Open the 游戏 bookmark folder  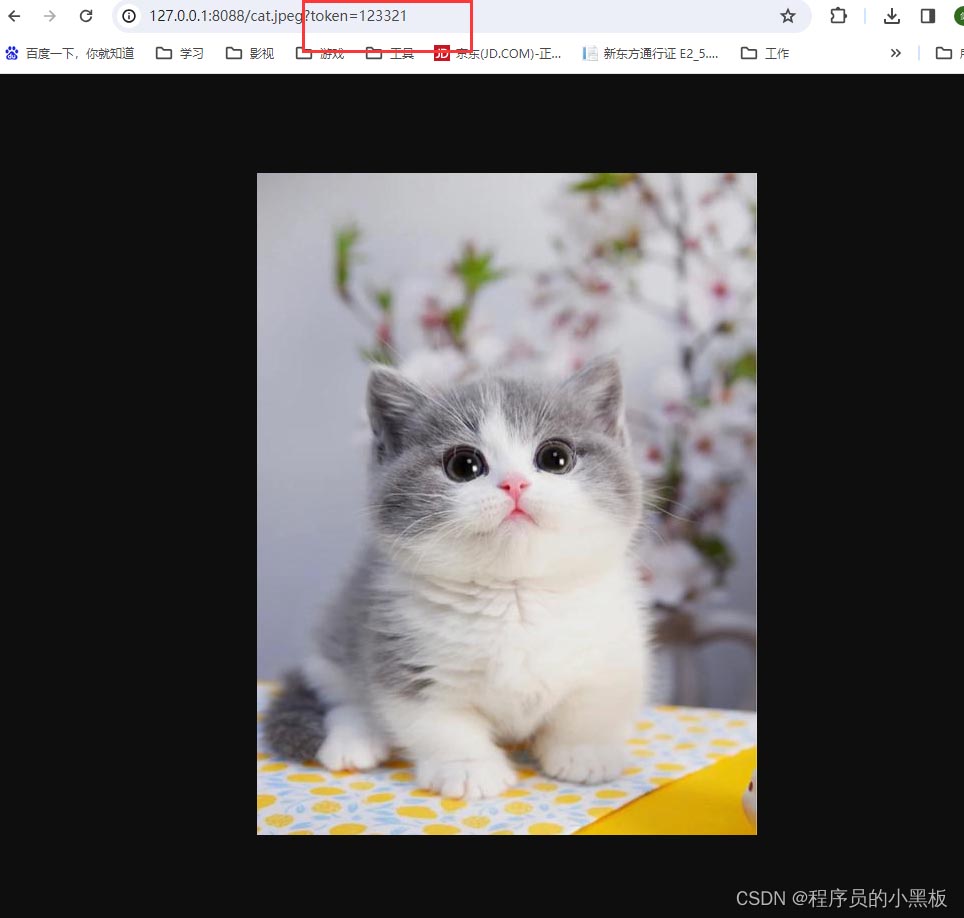320,53
